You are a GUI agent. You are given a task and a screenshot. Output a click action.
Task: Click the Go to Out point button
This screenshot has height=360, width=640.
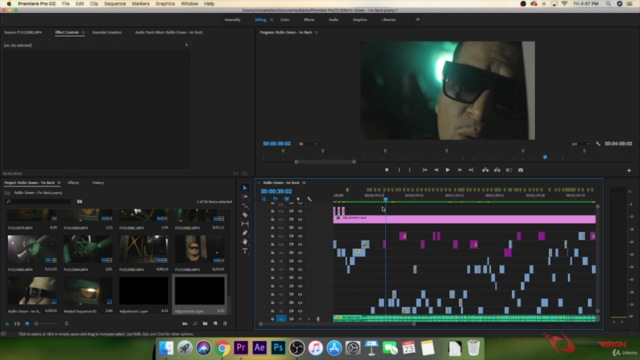point(471,170)
